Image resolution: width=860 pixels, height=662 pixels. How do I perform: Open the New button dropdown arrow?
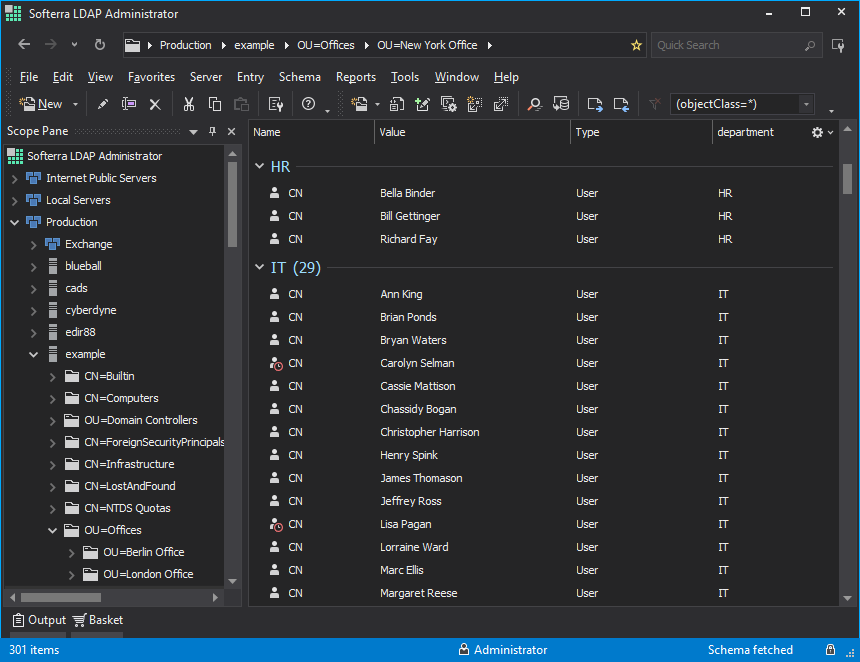click(x=75, y=104)
